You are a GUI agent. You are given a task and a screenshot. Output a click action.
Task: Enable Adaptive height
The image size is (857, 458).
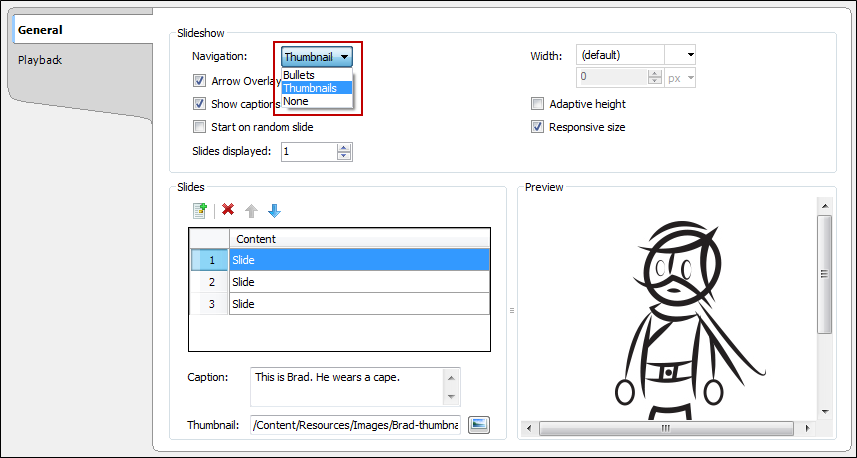coord(538,104)
